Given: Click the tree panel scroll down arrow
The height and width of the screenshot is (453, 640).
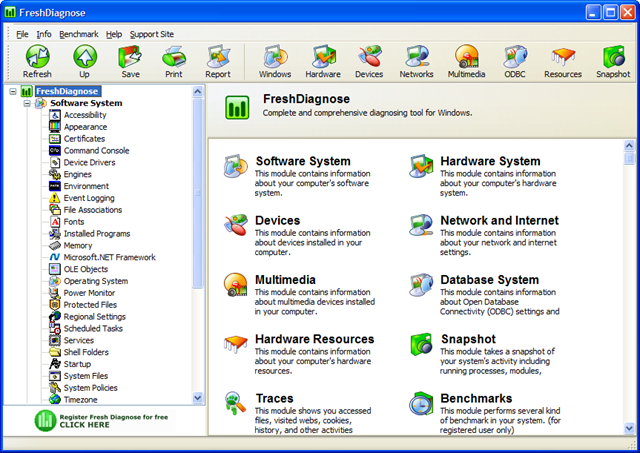Looking at the screenshot, I should [198, 397].
